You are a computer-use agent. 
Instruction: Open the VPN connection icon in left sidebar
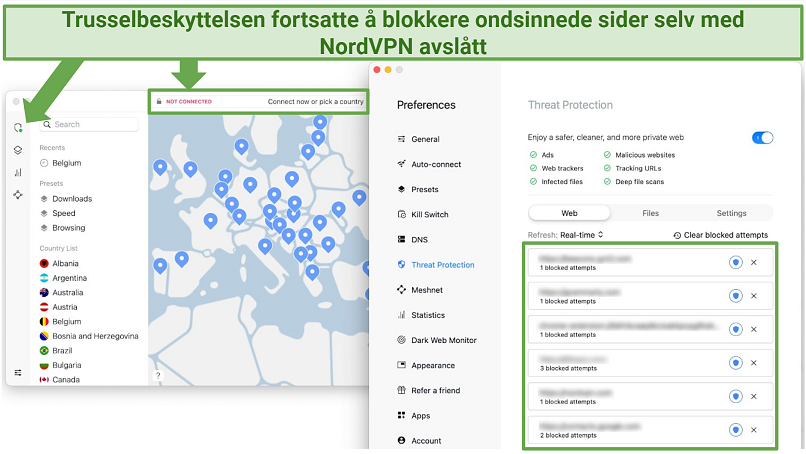coord(18,127)
